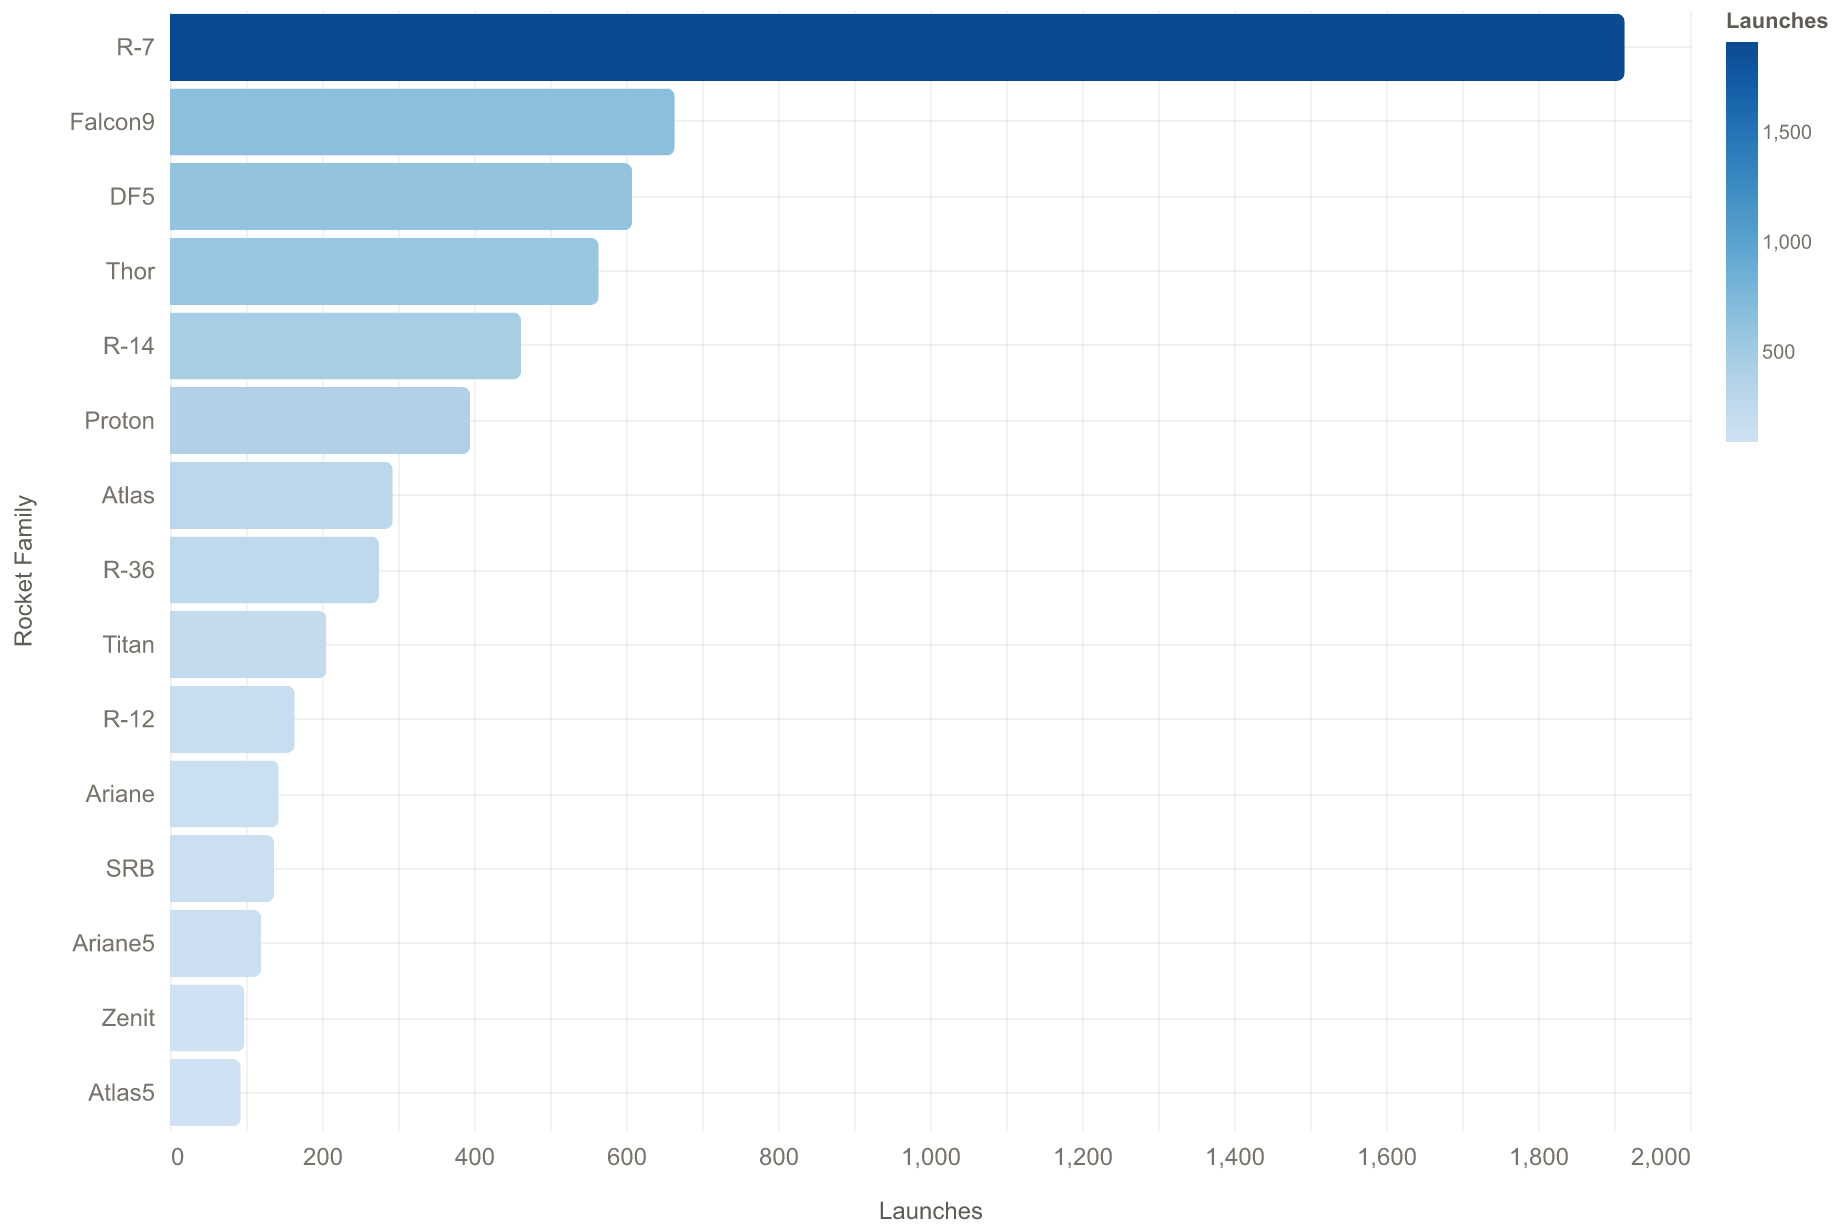Click the "SRB" axis label
This screenshot has height=1232, width=1840.
tap(130, 868)
